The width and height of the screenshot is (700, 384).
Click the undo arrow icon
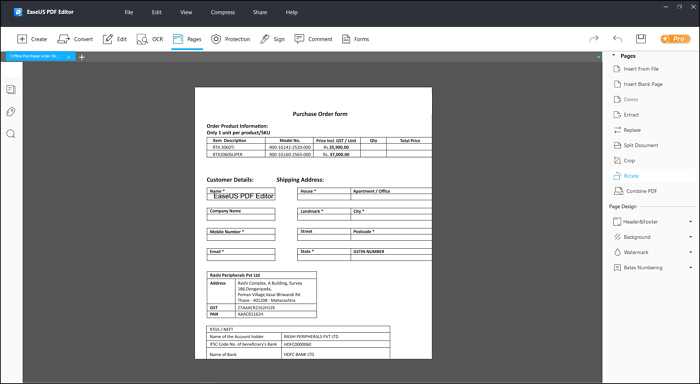[x=617, y=39]
